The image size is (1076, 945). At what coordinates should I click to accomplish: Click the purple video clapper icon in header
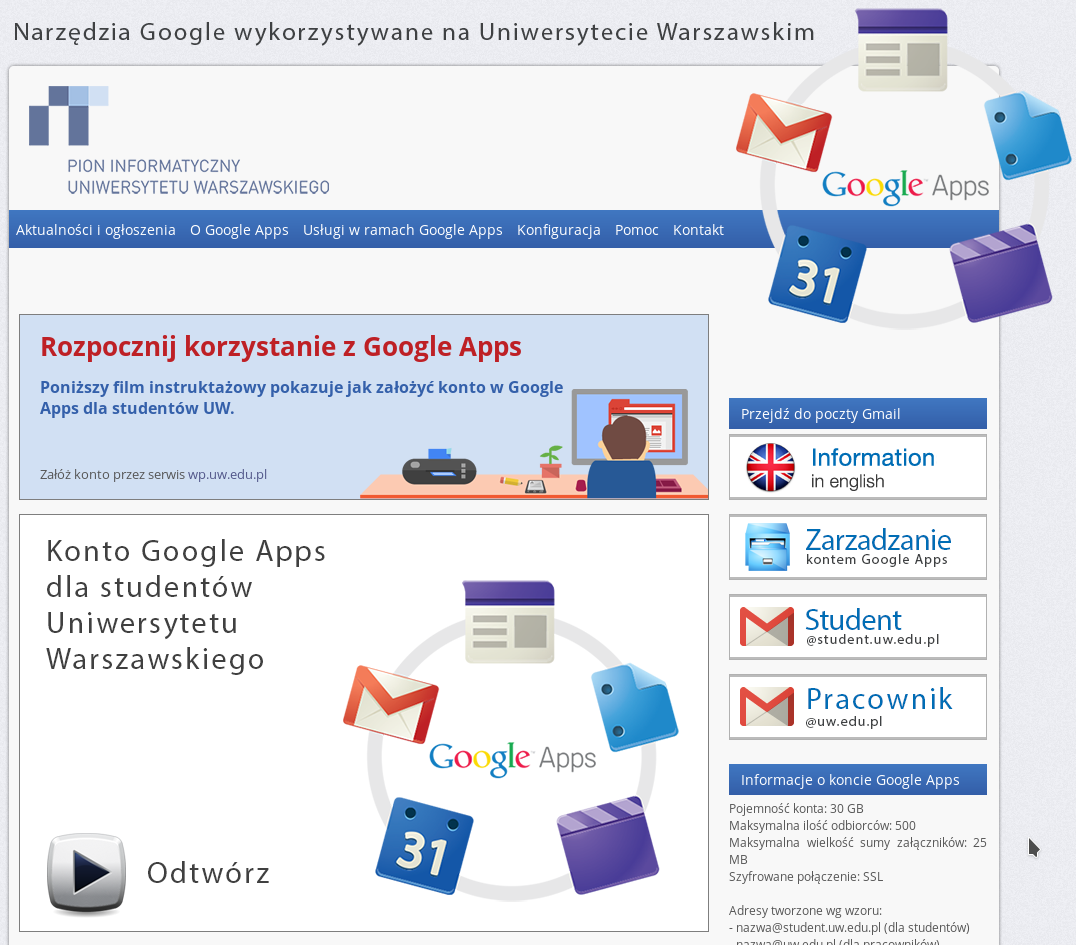coord(1001,273)
